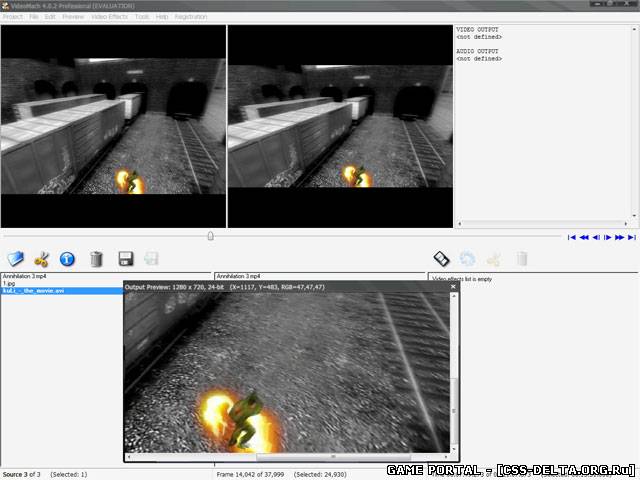Select the highlighted .avi movie in source list
Viewport: 640px width, 480px height.
(62, 291)
